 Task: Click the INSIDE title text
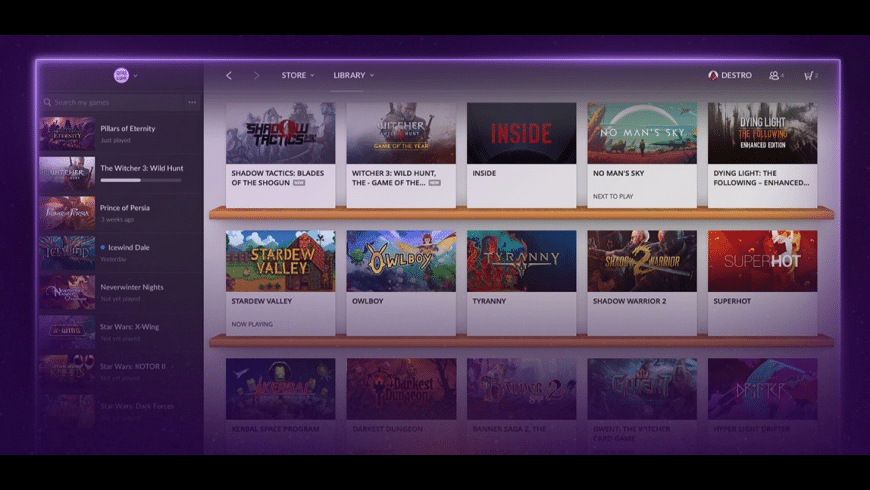(484, 173)
